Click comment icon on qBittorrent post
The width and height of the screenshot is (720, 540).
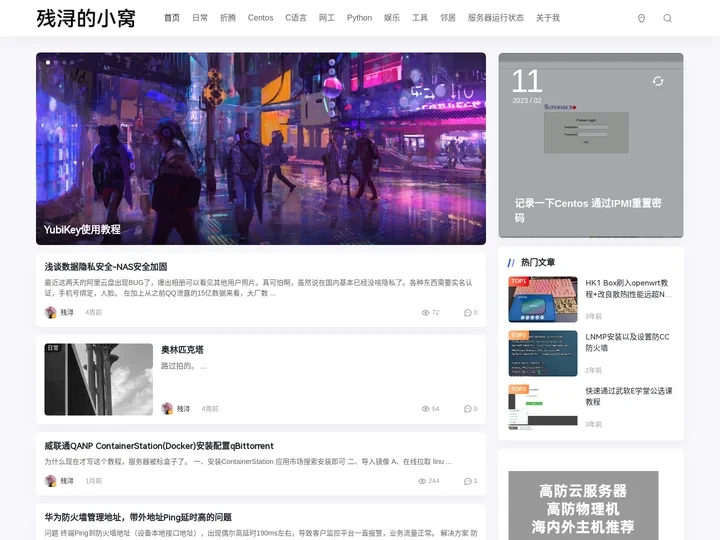pos(467,481)
